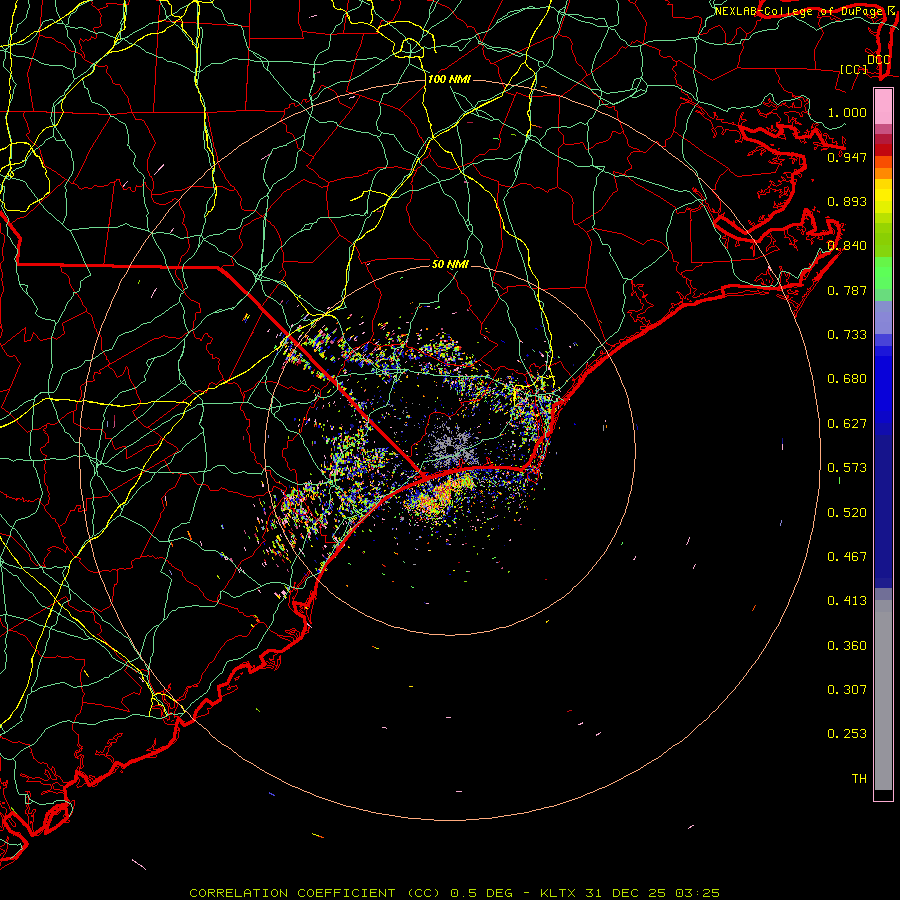
Task: Click the "DCC" product label
Action: pyautogui.click(x=878, y=60)
